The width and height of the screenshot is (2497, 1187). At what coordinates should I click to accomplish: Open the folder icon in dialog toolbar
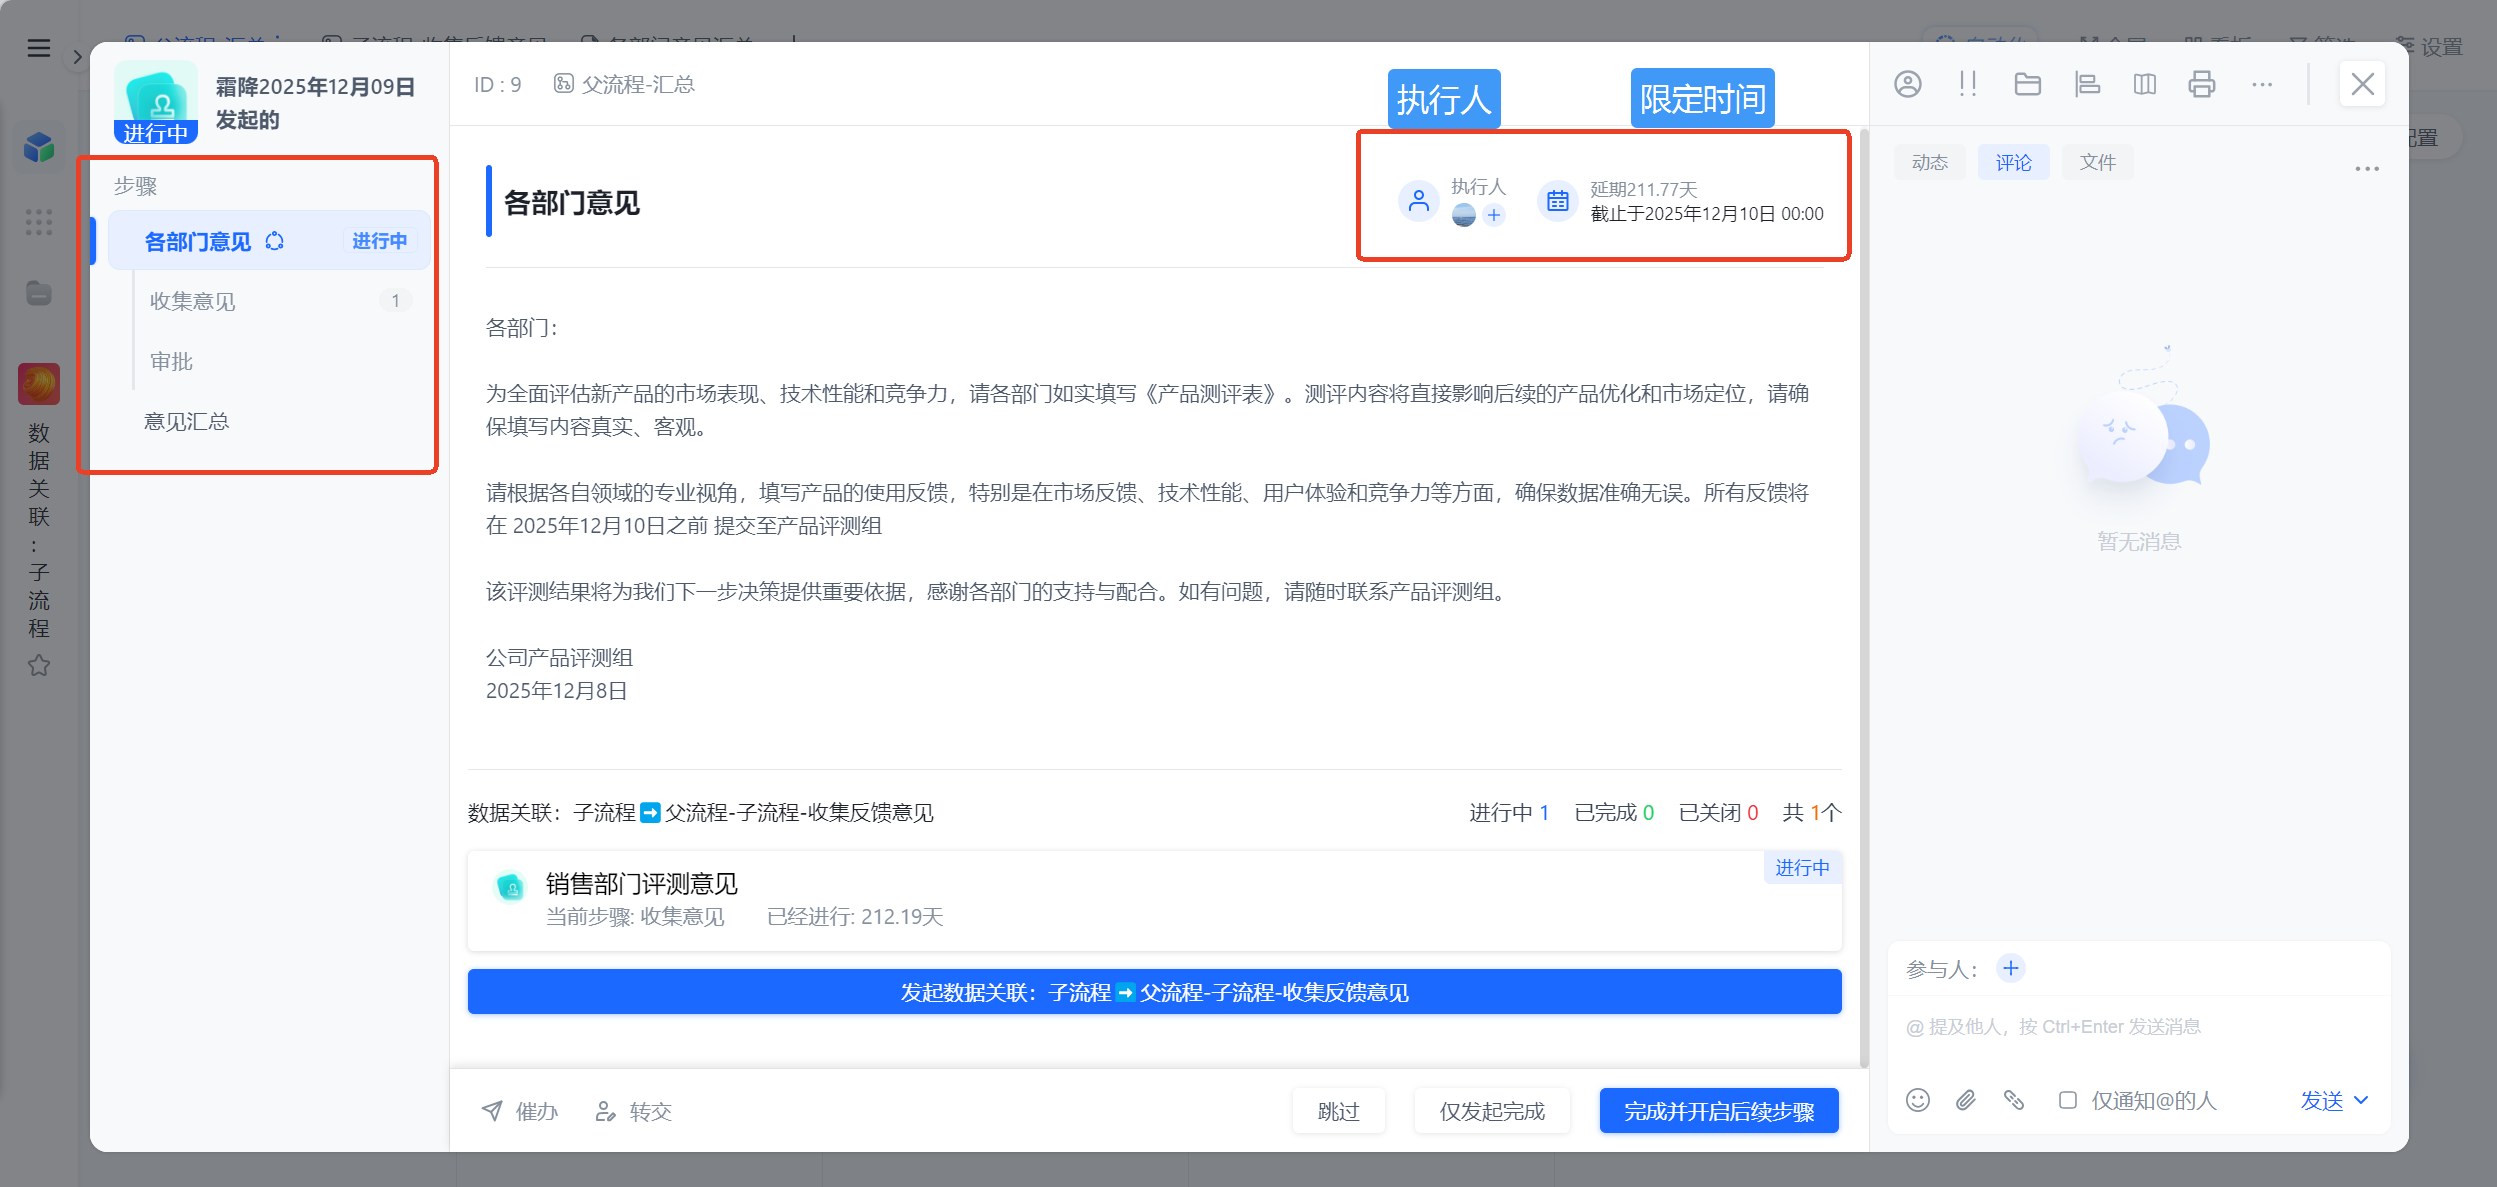tap(2028, 84)
